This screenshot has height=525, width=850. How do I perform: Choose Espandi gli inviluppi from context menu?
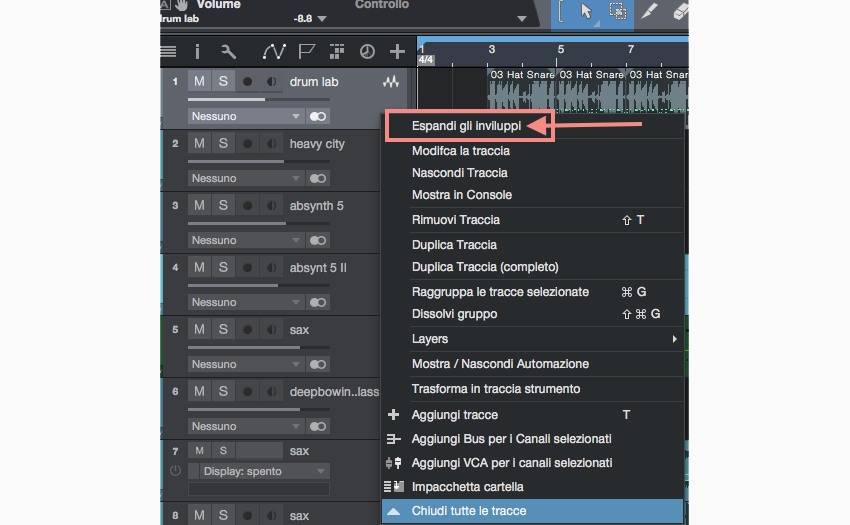466,126
